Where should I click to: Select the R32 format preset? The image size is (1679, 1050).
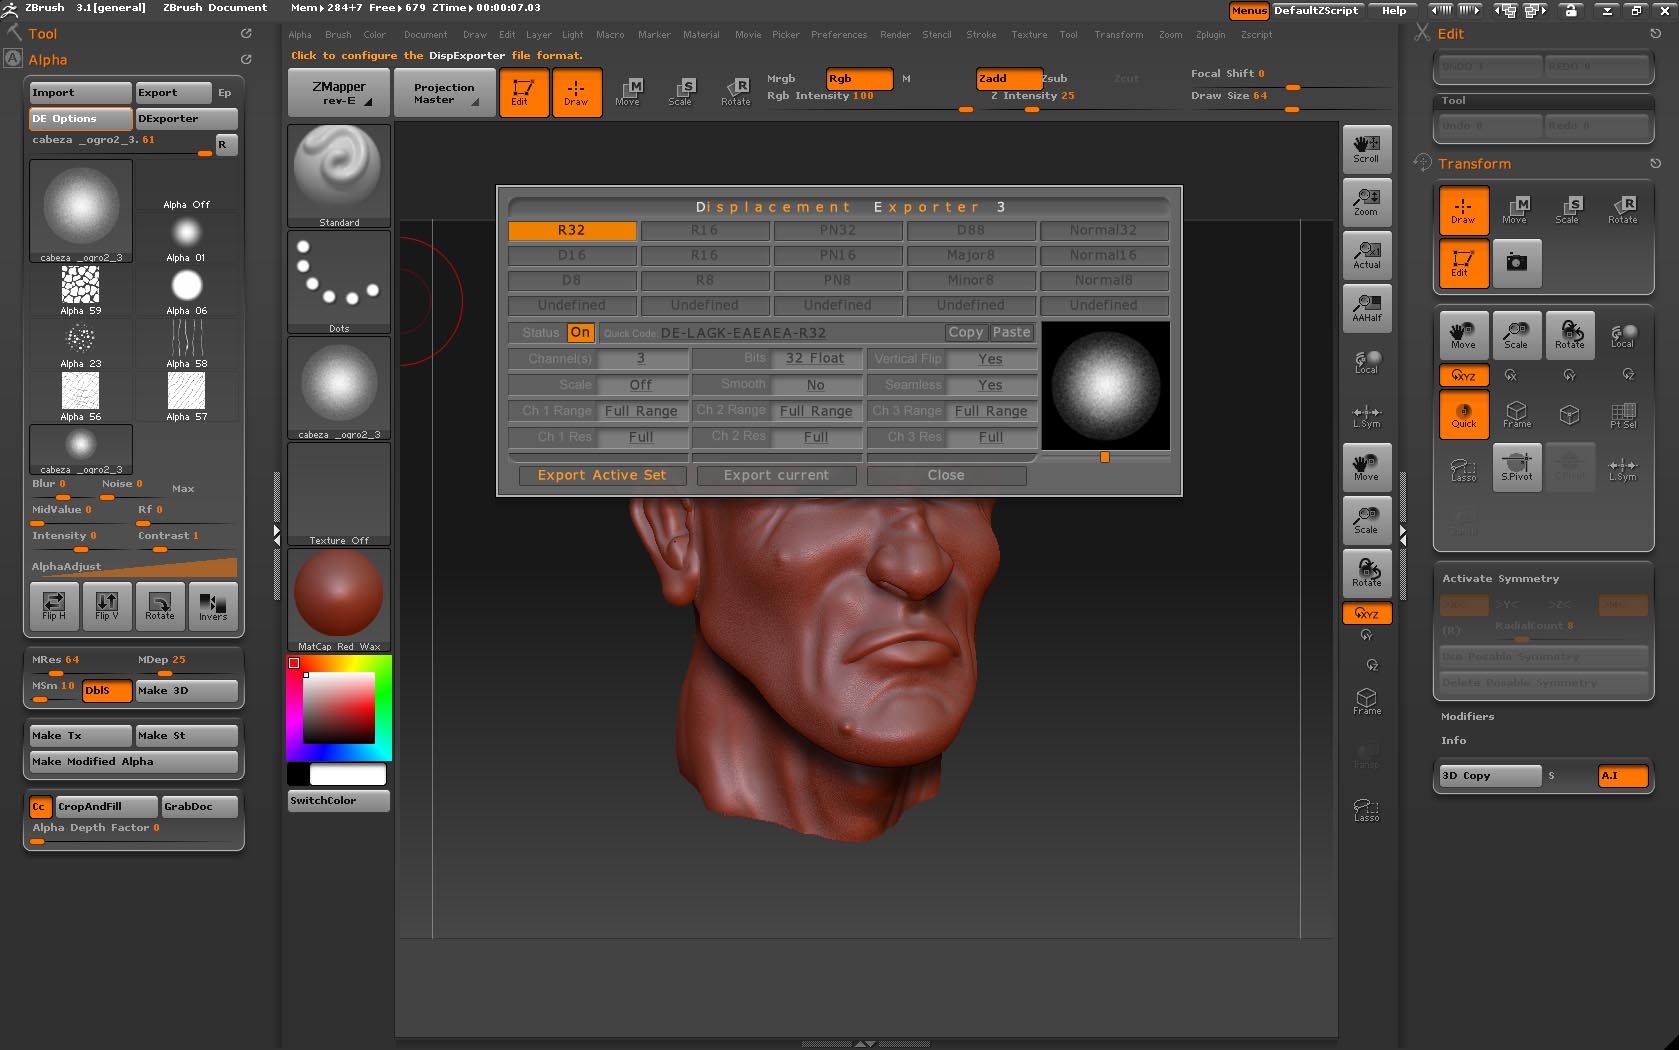572,231
